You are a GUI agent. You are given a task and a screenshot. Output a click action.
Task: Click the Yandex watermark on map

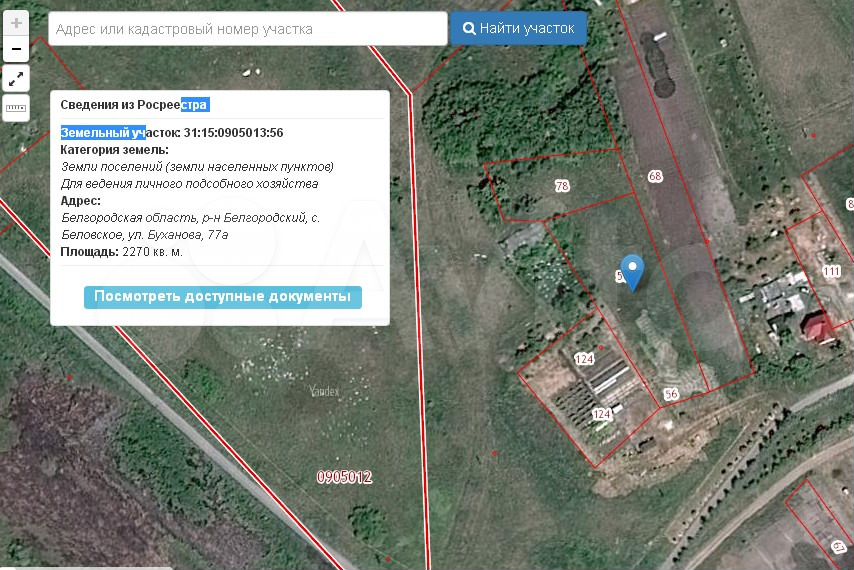tap(323, 391)
